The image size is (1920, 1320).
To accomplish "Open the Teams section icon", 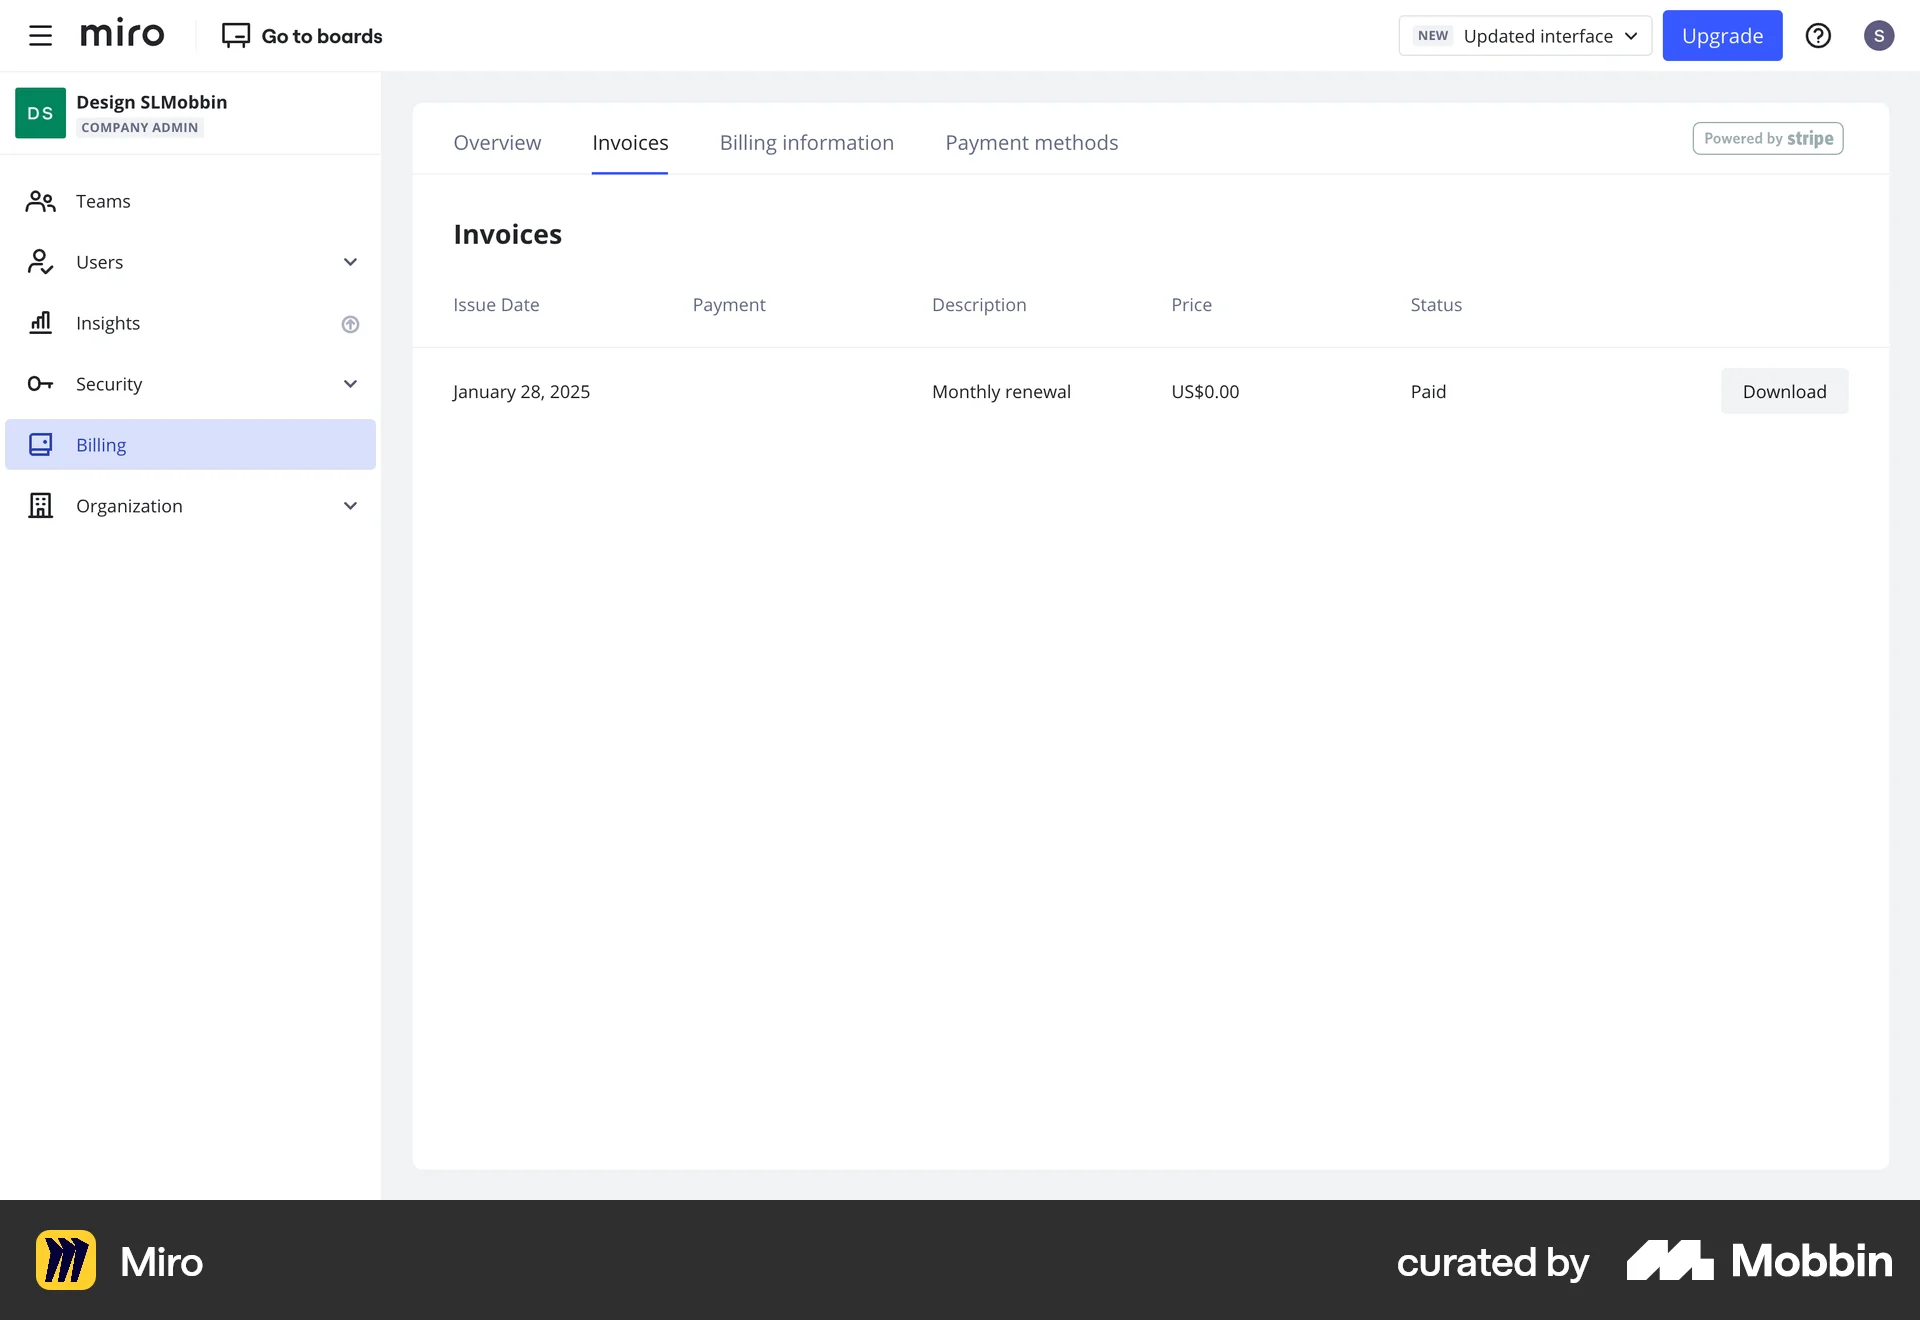I will point(40,200).
